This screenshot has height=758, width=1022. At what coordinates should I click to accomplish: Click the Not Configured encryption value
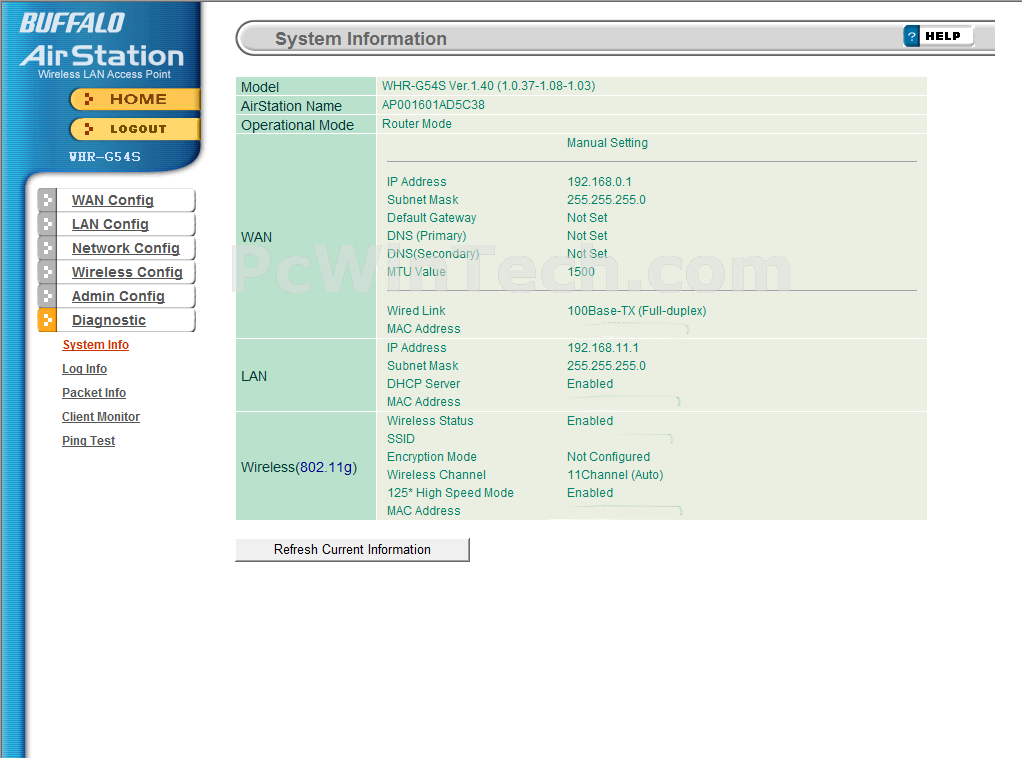point(608,457)
